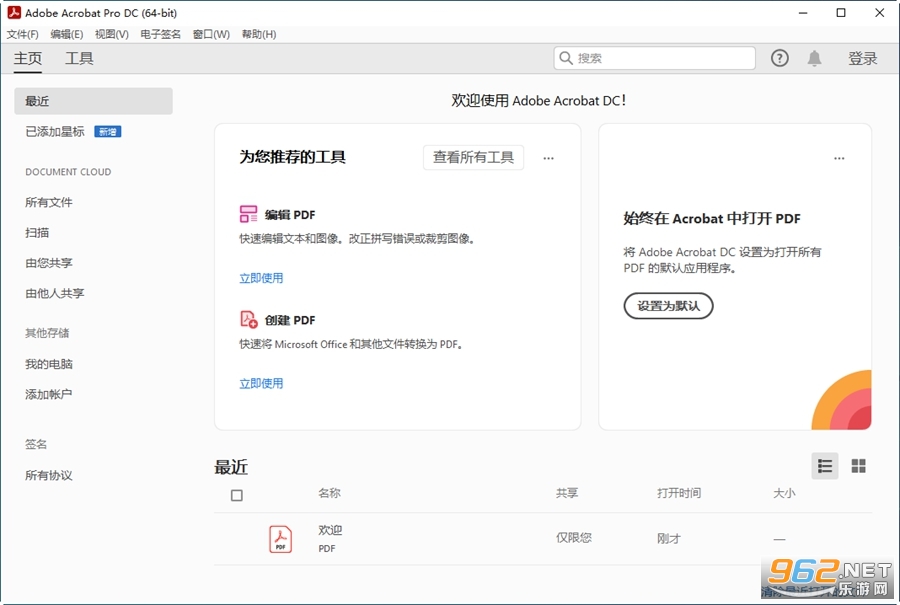The width and height of the screenshot is (900, 605).
Task: Click the 新增 badge next to 已添加星标
Action: pos(107,132)
